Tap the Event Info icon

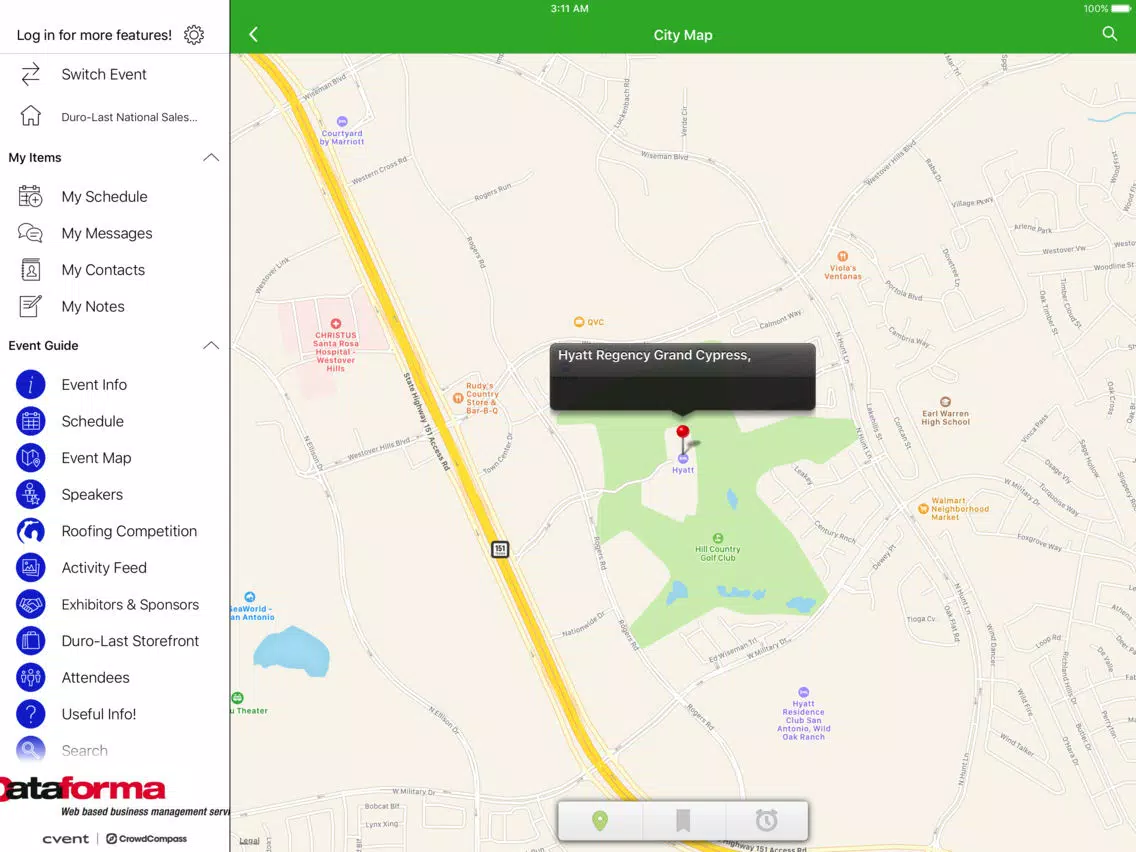tap(30, 385)
